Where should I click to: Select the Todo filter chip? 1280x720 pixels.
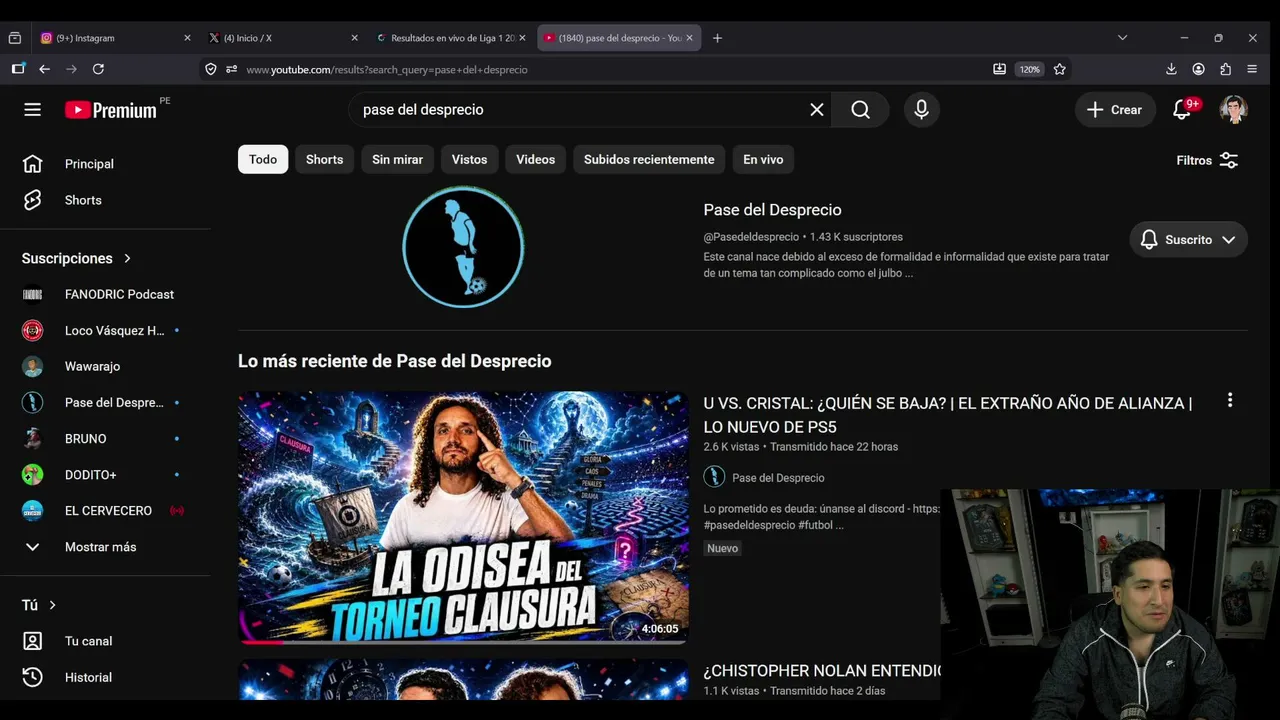tap(263, 159)
